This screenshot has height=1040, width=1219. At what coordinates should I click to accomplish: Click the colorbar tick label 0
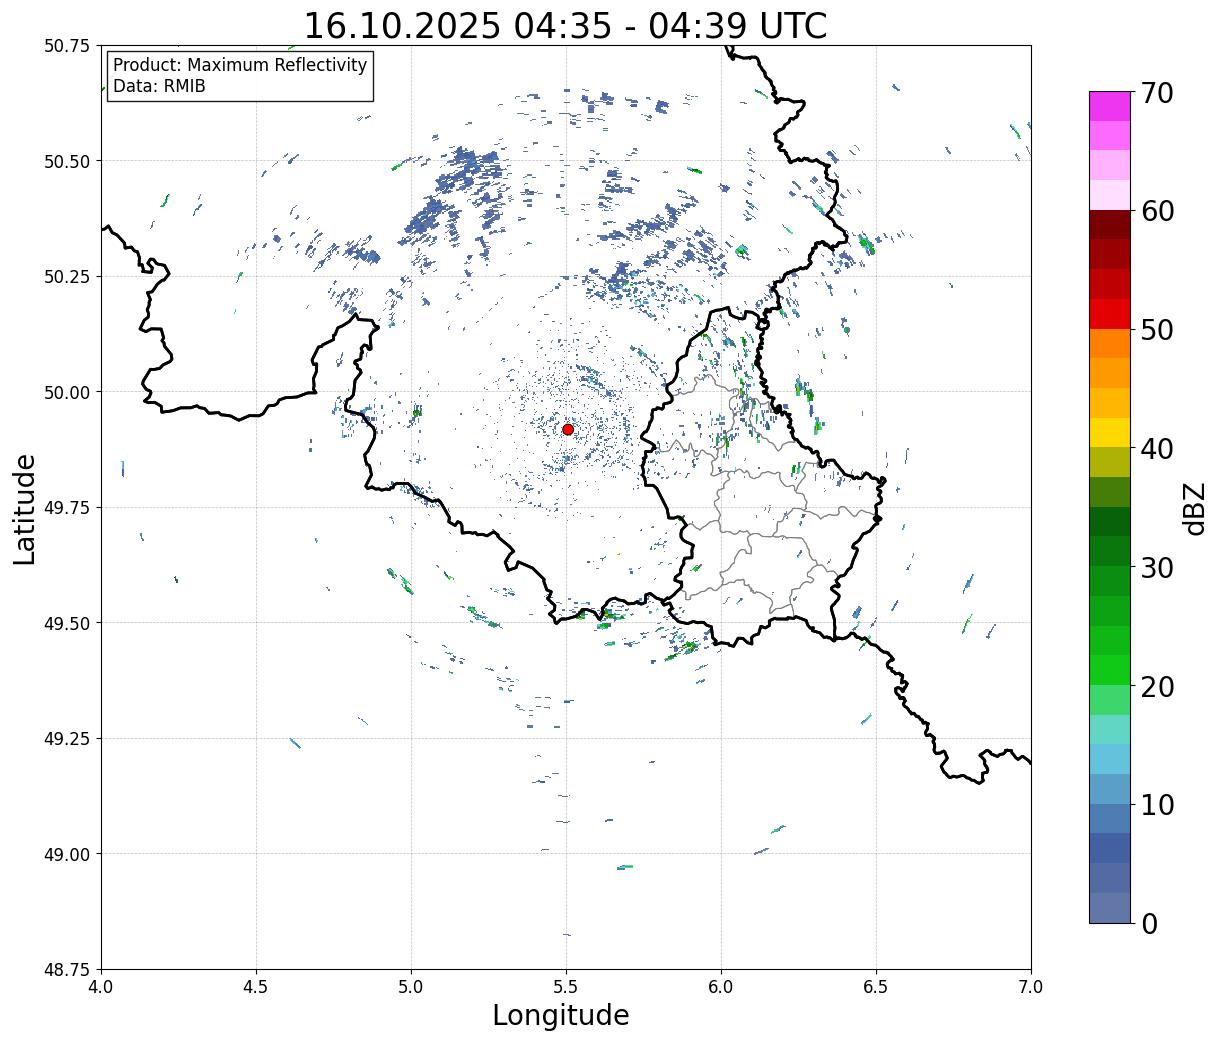(x=1149, y=923)
